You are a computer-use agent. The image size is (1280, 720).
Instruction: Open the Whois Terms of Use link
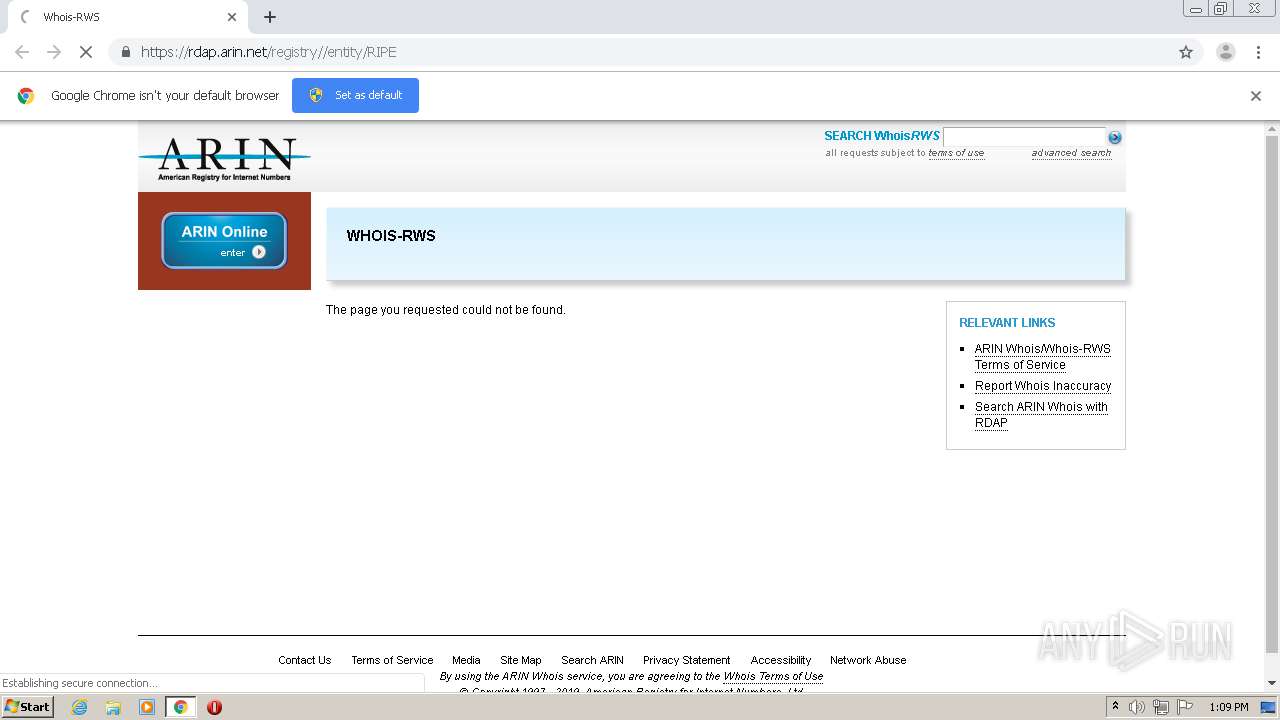coord(773,676)
